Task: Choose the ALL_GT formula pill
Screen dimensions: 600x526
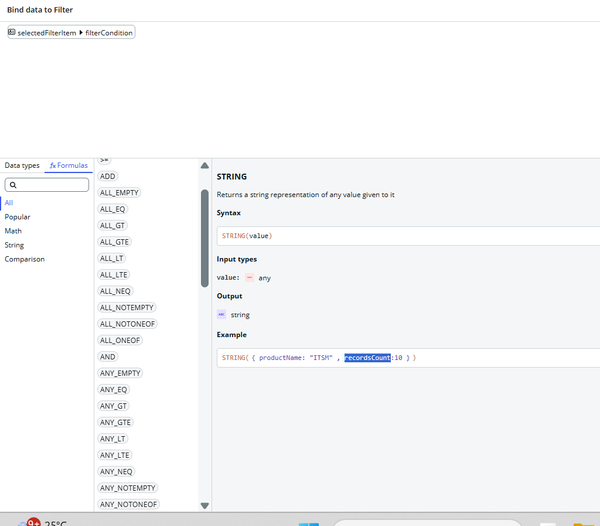Action: (112, 226)
